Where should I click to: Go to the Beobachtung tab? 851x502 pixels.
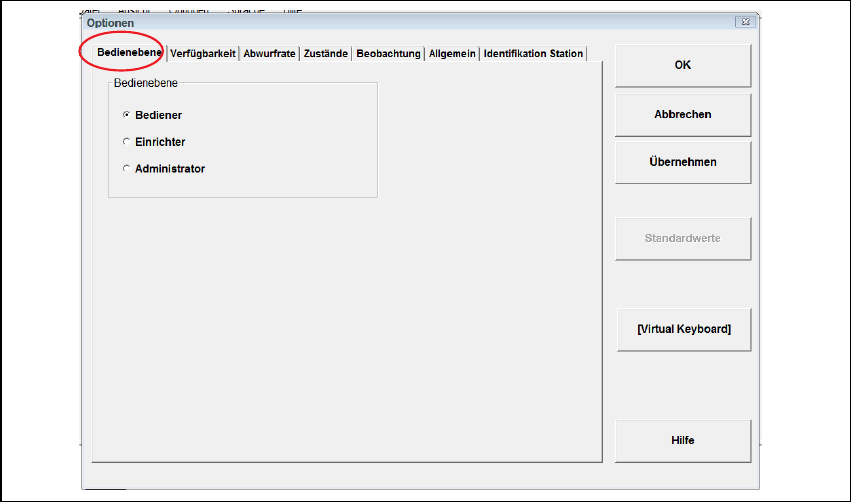click(388, 54)
